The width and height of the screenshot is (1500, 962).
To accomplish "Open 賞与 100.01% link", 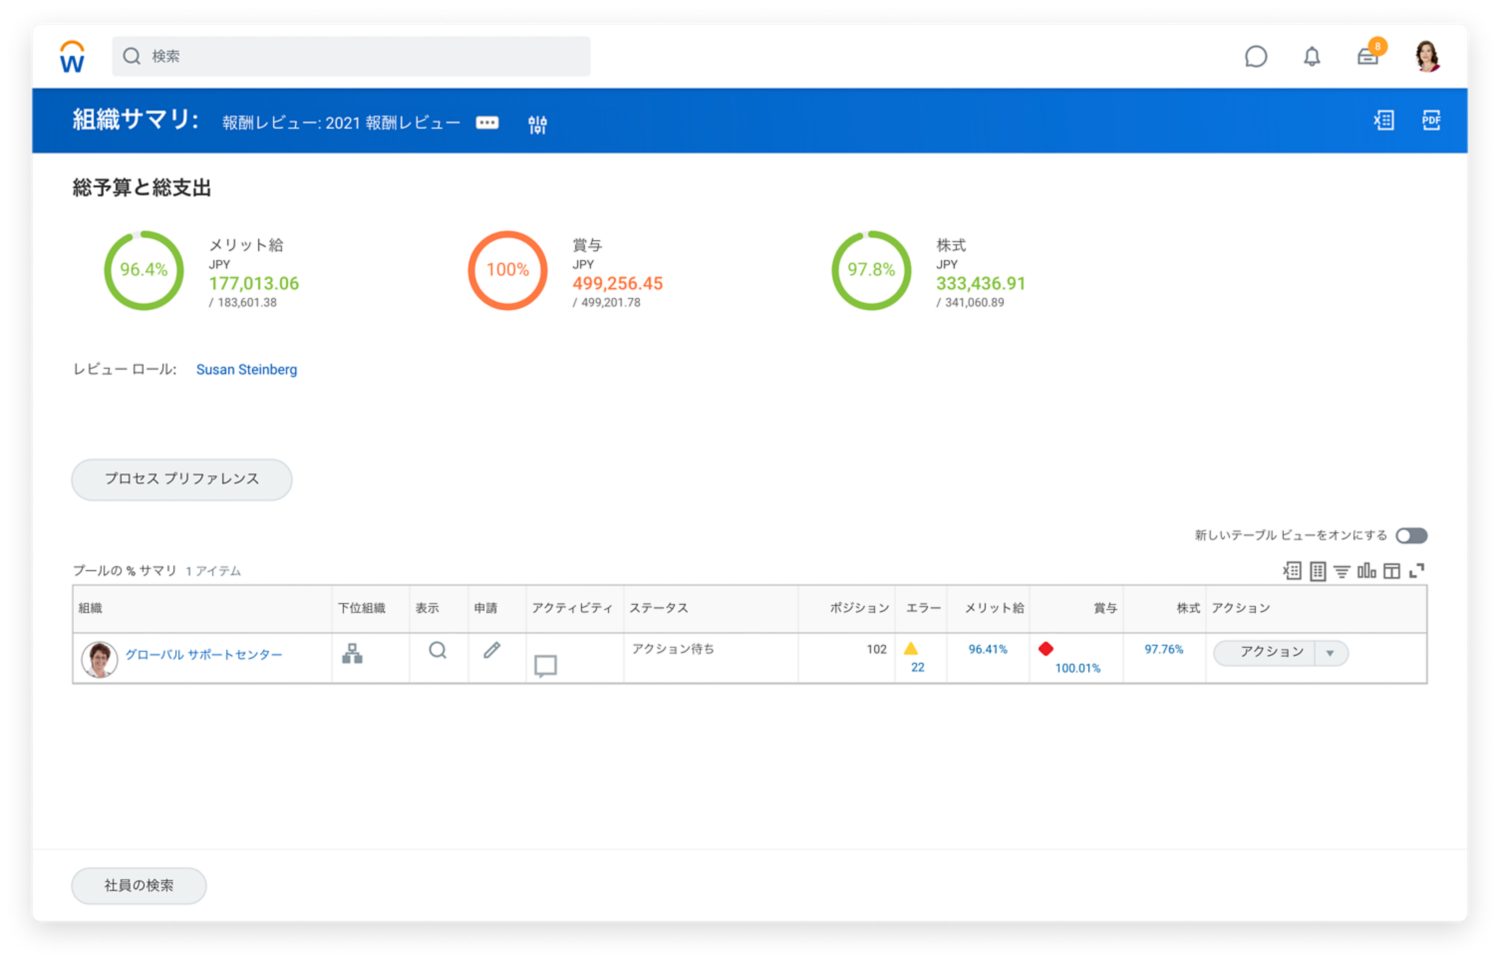I will tap(1077, 668).
